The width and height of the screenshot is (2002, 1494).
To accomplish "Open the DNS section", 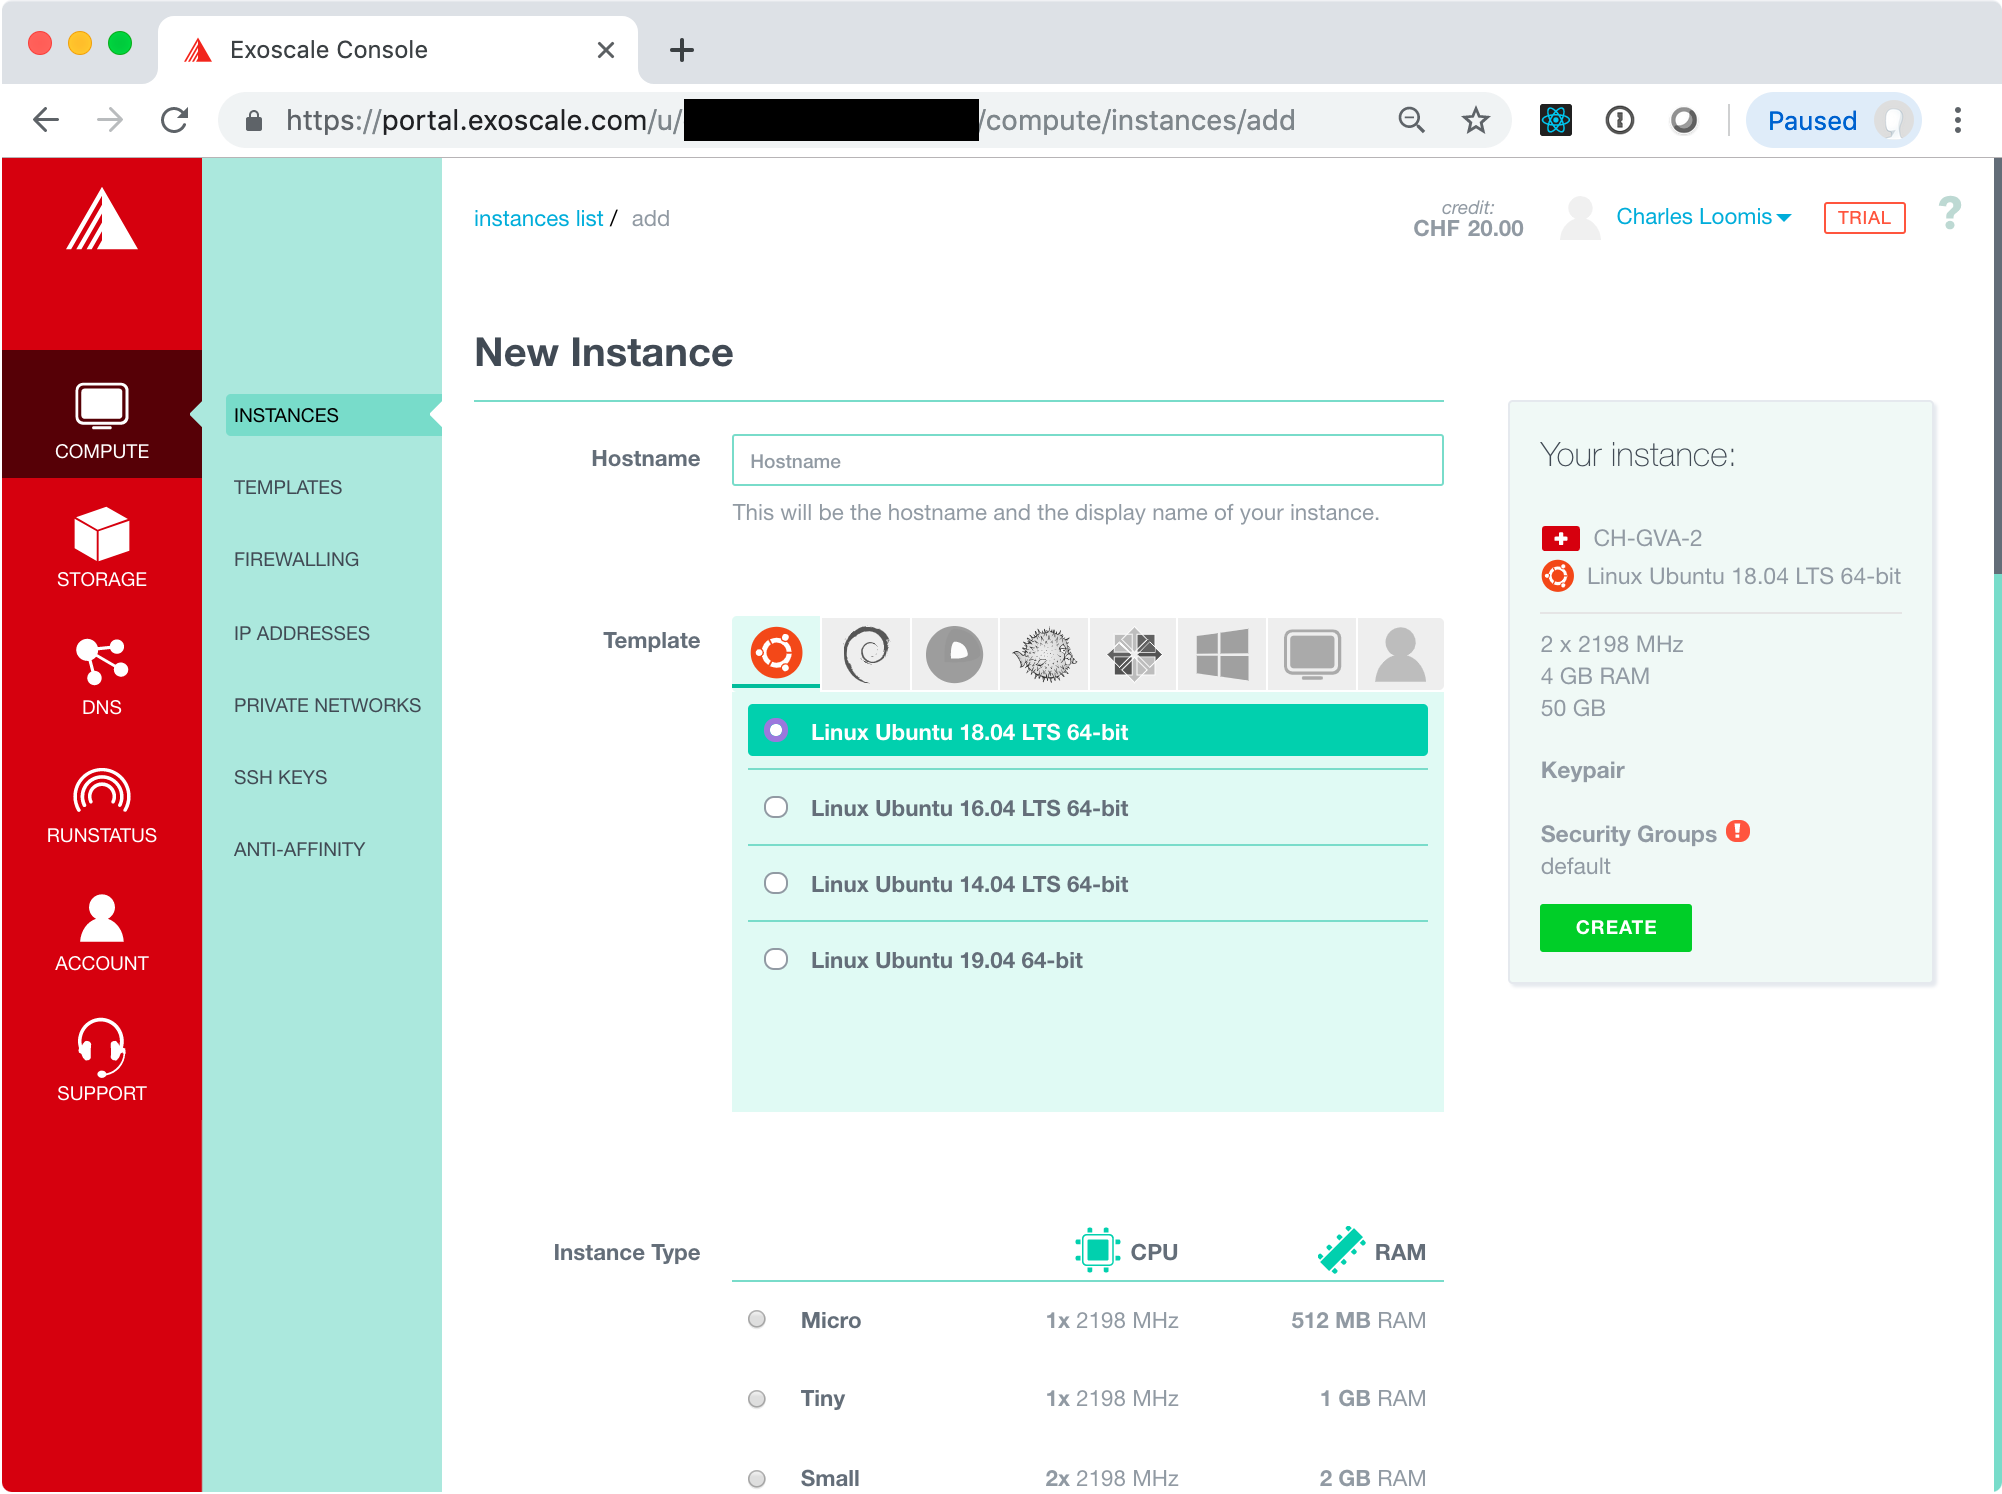I will [102, 677].
